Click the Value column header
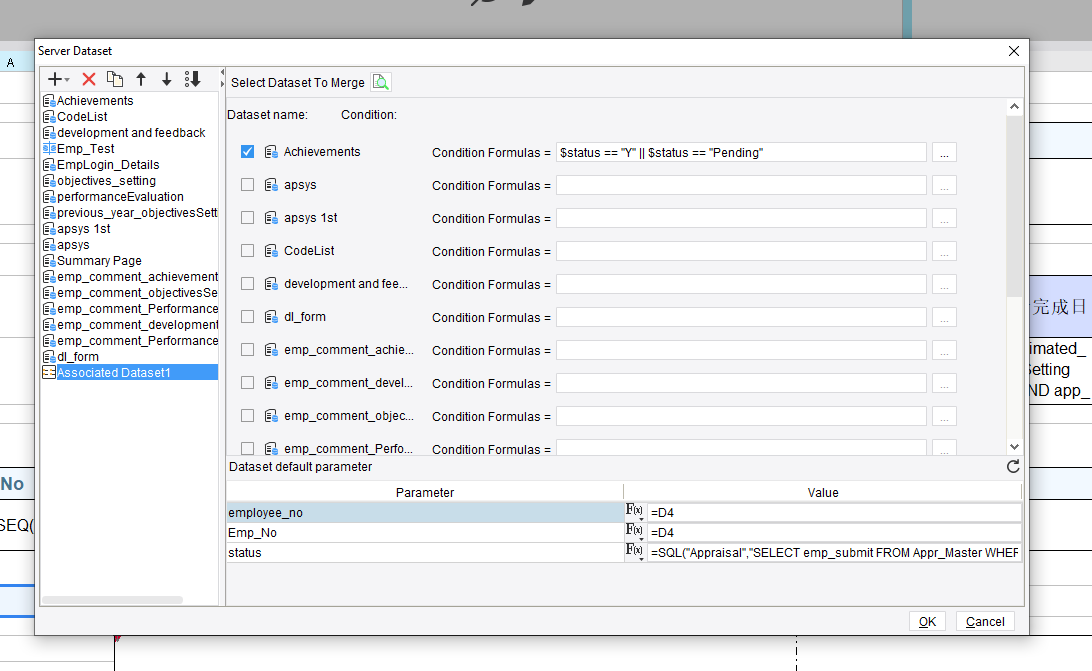 point(822,493)
